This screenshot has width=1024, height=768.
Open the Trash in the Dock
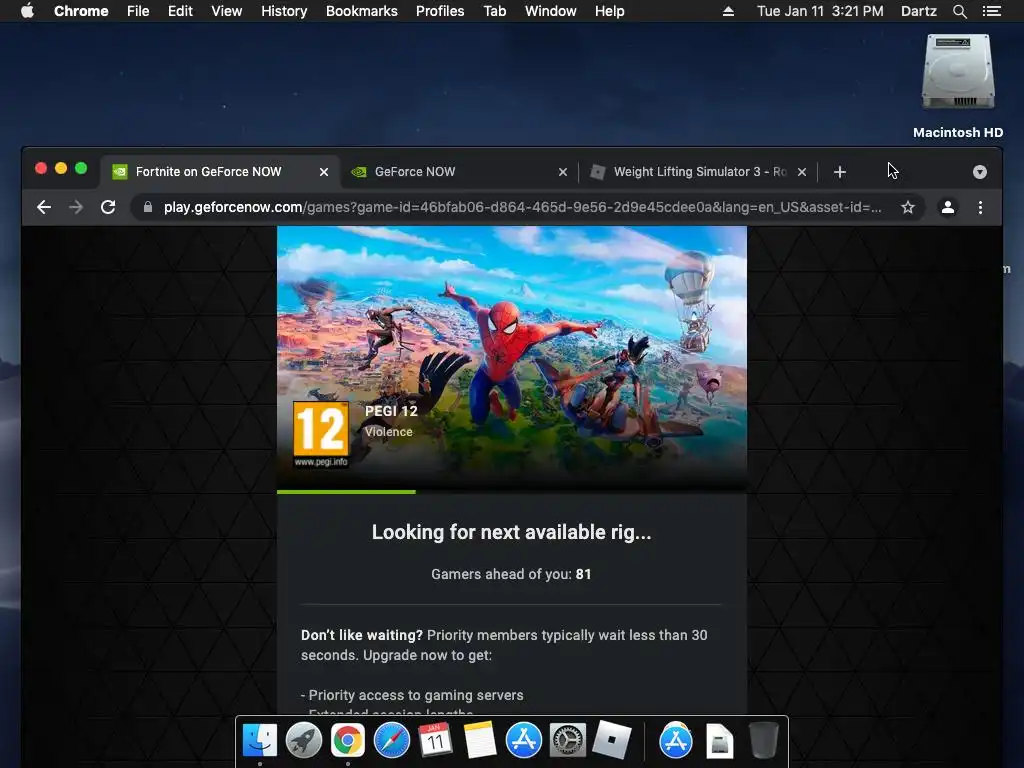pos(763,741)
